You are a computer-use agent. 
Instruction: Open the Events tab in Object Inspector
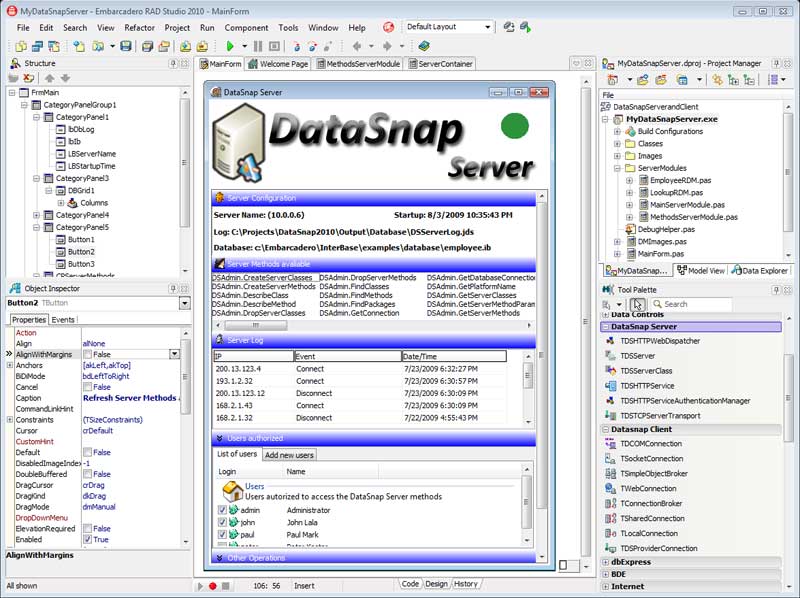coord(63,320)
